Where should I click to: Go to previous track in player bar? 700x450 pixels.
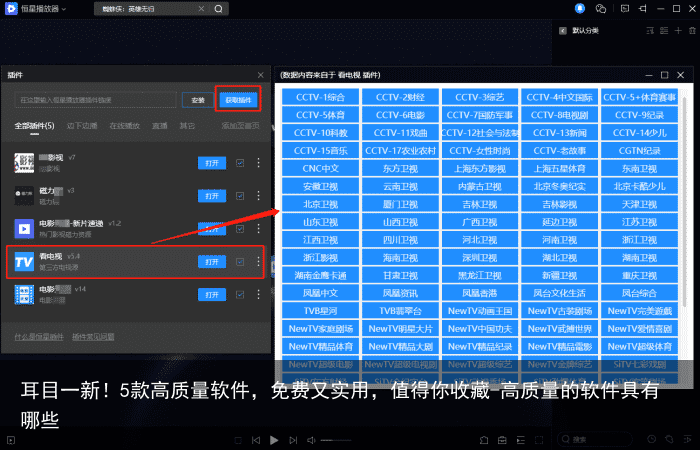coord(255,440)
